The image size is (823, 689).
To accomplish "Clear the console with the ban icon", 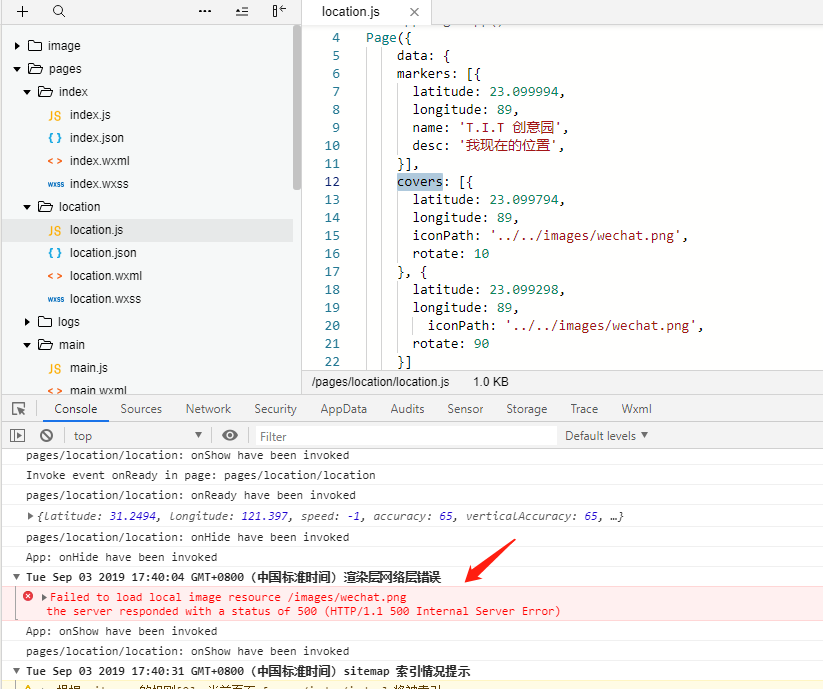I will pos(46,436).
